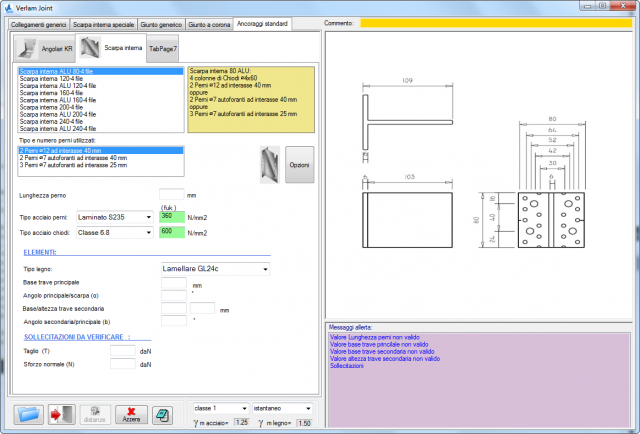Click the calculator icon button

coord(160,414)
